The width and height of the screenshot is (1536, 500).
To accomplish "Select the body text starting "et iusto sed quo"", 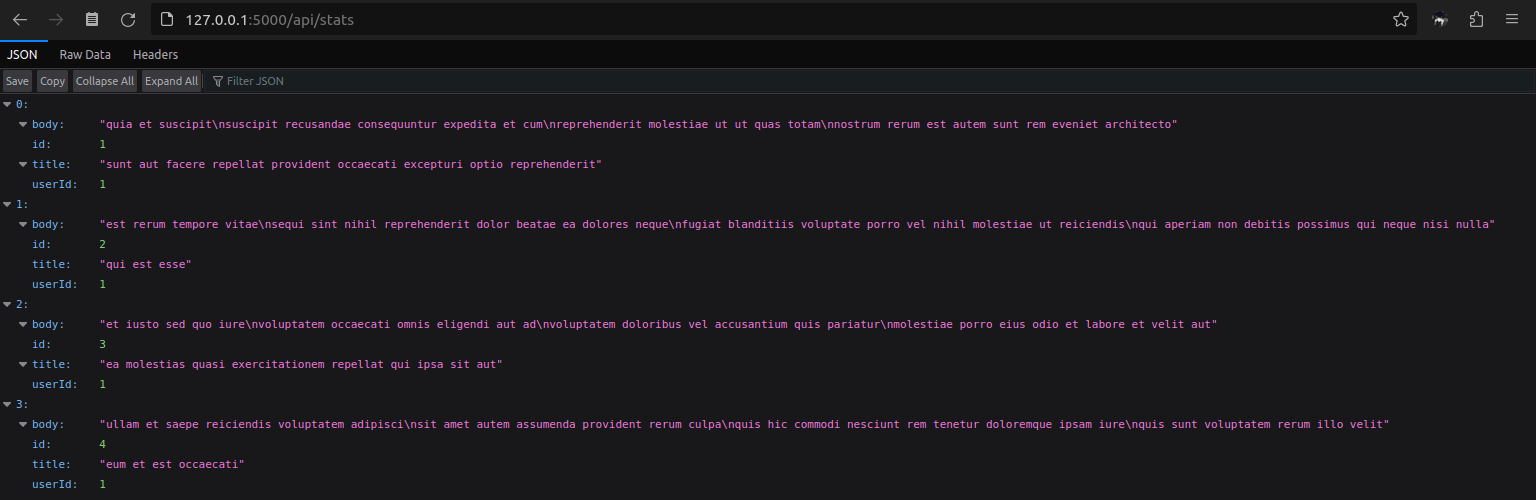I will click(658, 324).
